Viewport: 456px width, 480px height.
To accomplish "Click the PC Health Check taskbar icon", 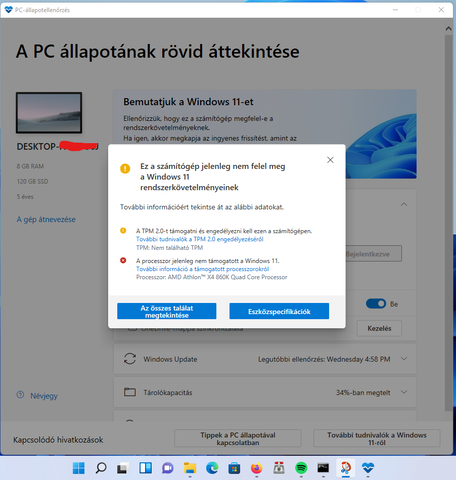I will 368,468.
